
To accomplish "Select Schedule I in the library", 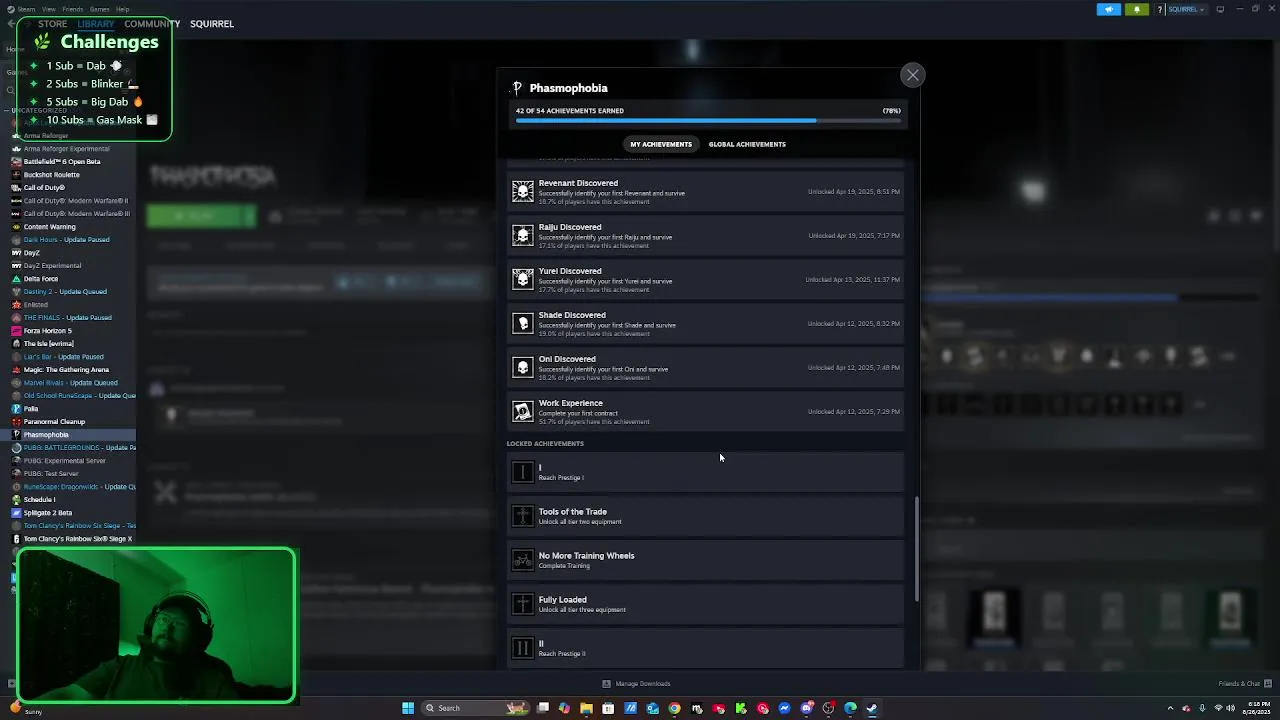I will tap(40, 499).
